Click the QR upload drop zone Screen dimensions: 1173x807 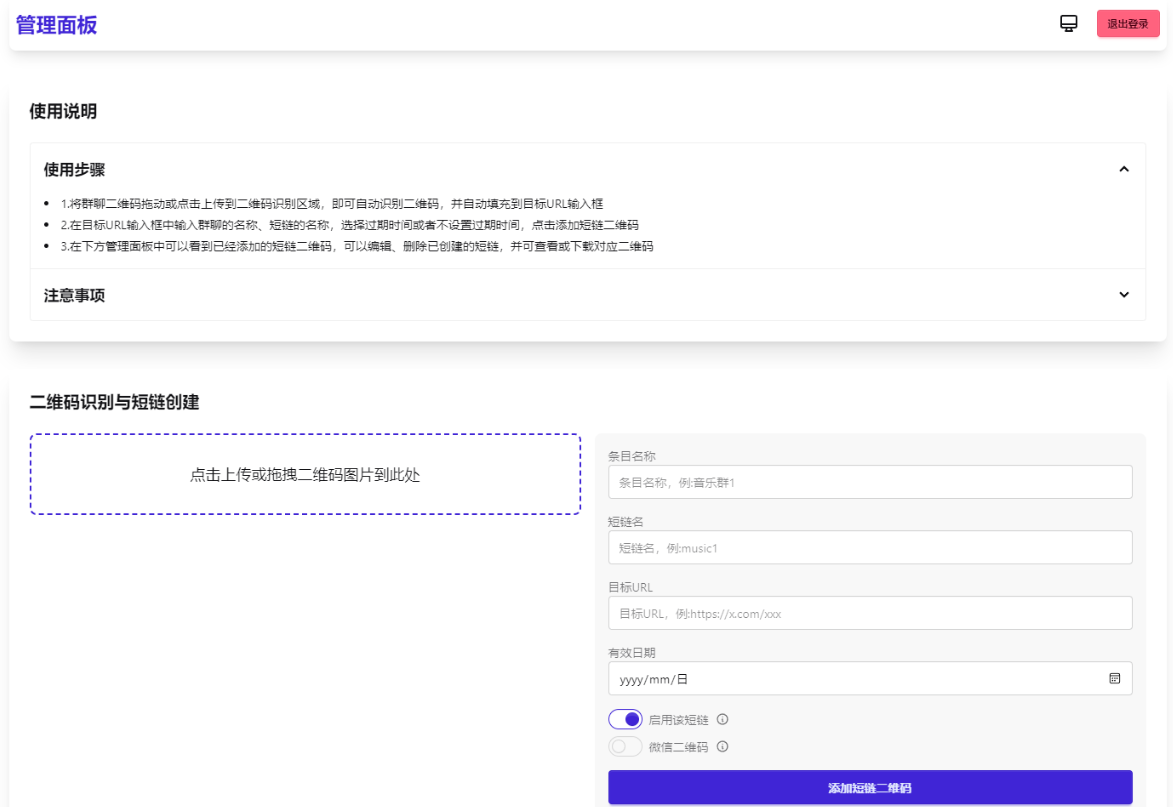[305, 474]
